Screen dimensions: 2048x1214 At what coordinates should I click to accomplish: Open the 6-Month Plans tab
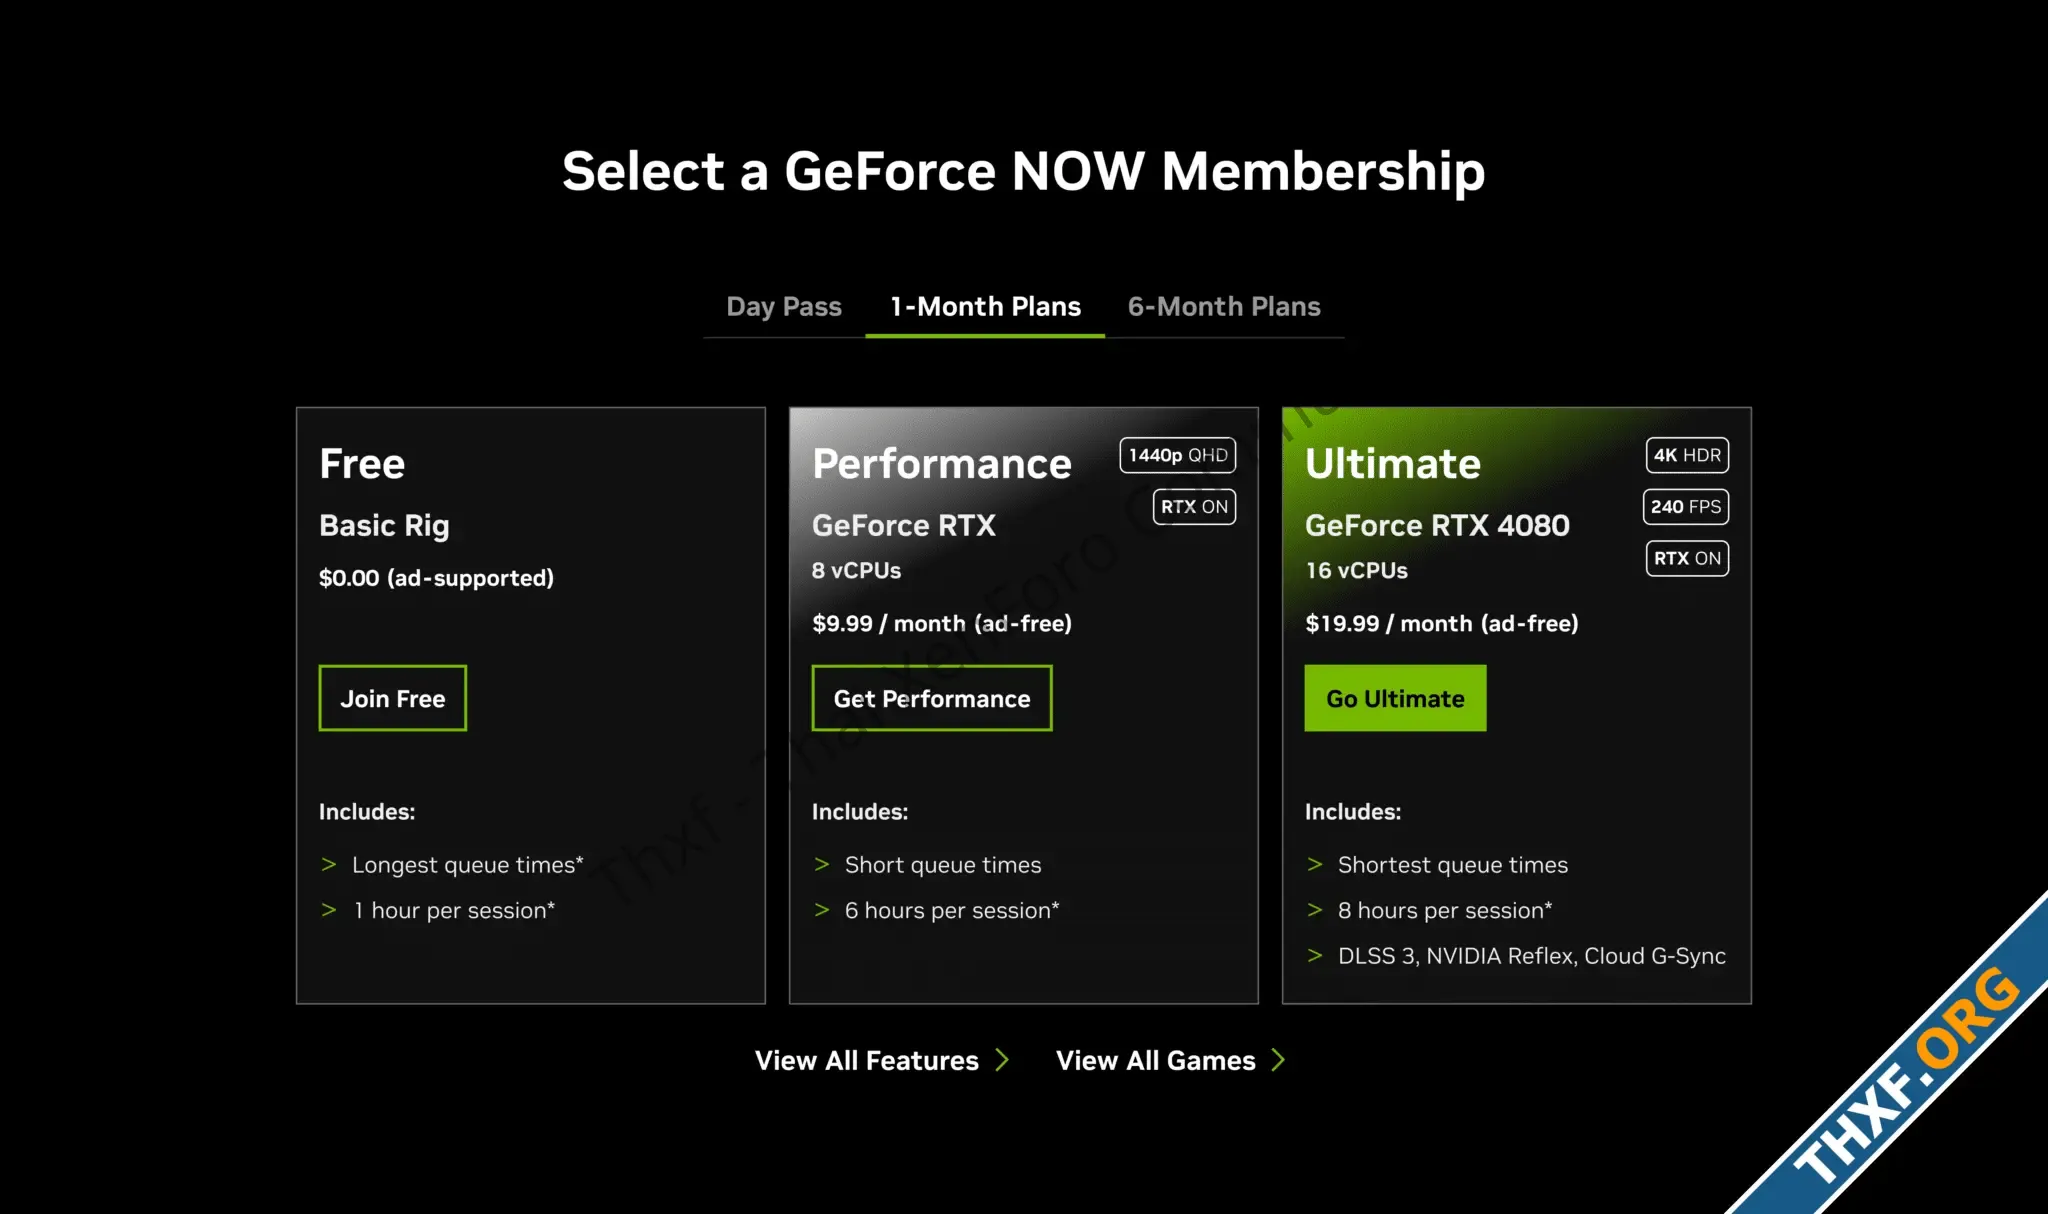click(x=1224, y=306)
